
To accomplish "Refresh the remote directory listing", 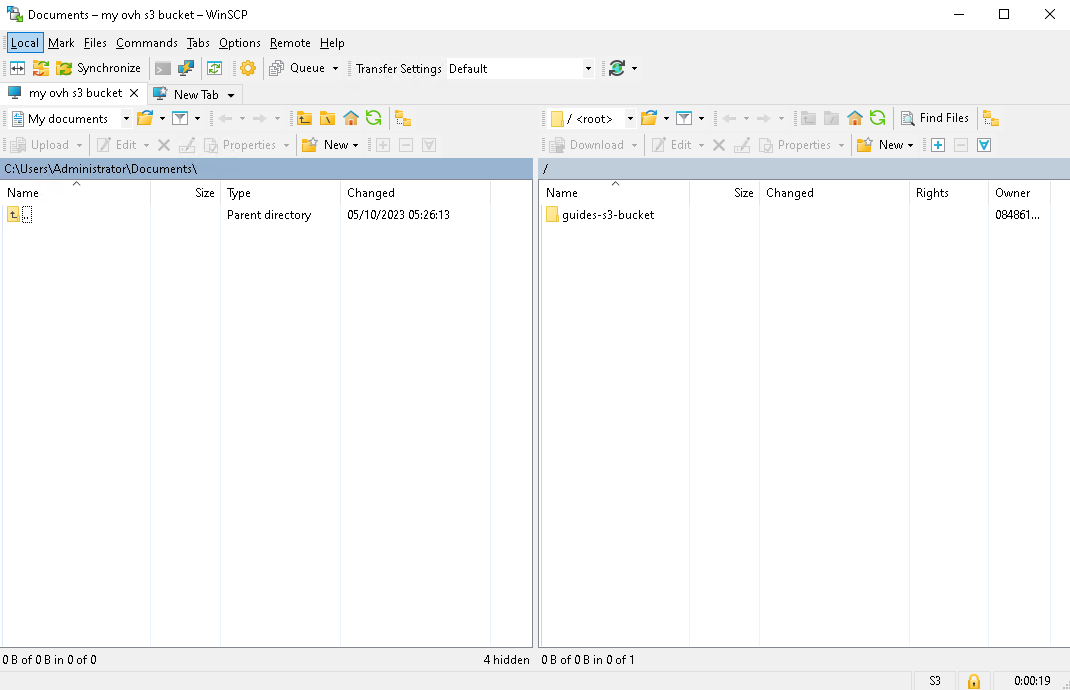I will [x=878, y=117].
